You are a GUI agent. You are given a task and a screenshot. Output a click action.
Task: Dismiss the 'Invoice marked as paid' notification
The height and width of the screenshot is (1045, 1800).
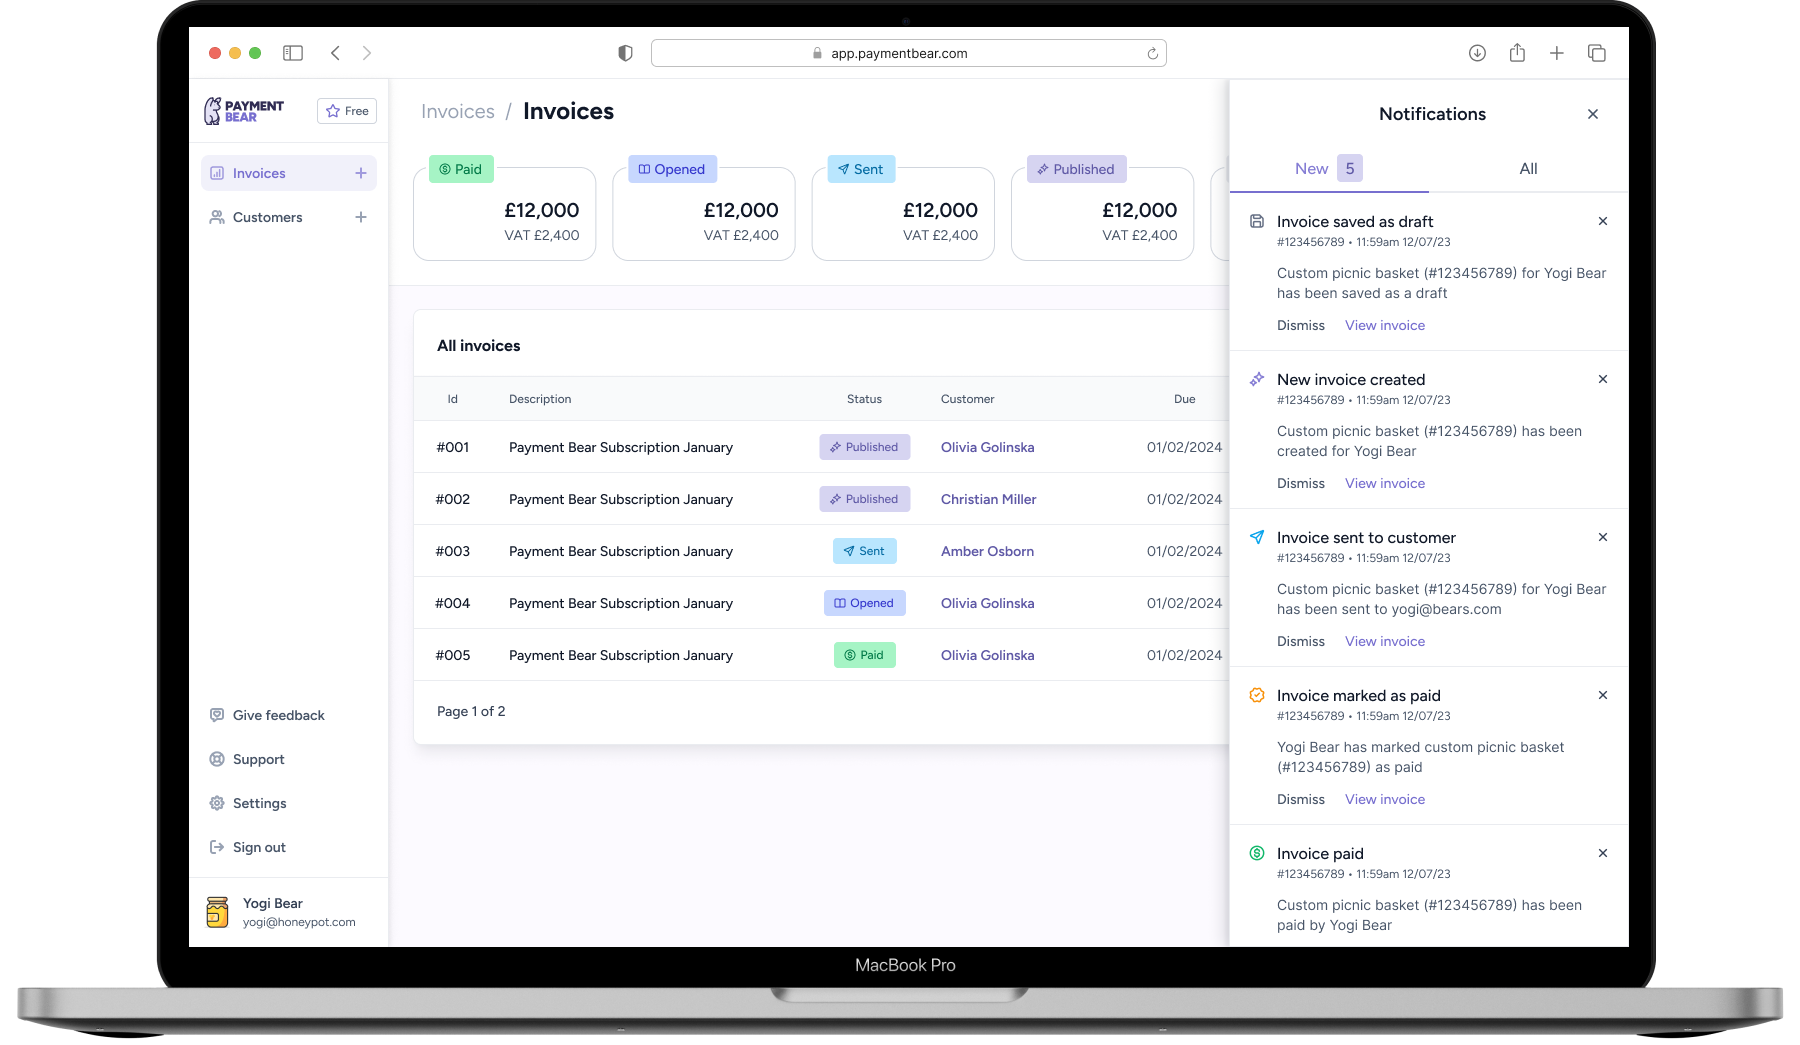[1300, 799]
